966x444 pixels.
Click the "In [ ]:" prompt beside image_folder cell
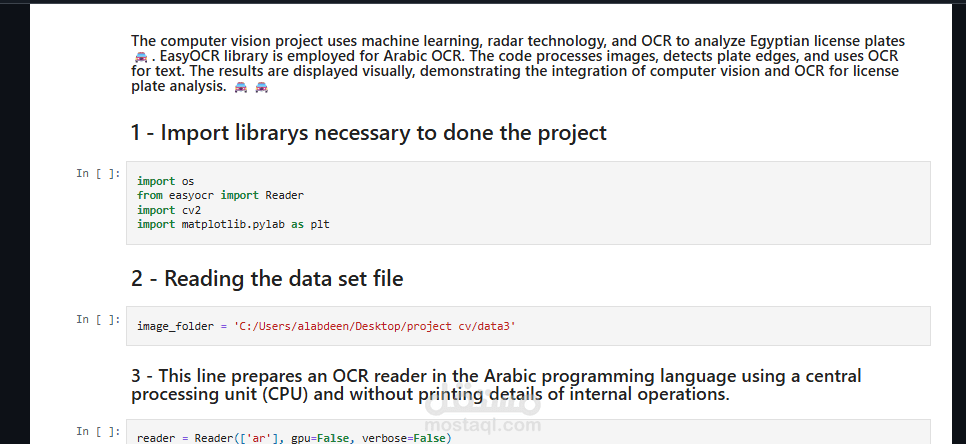(98, 319)
